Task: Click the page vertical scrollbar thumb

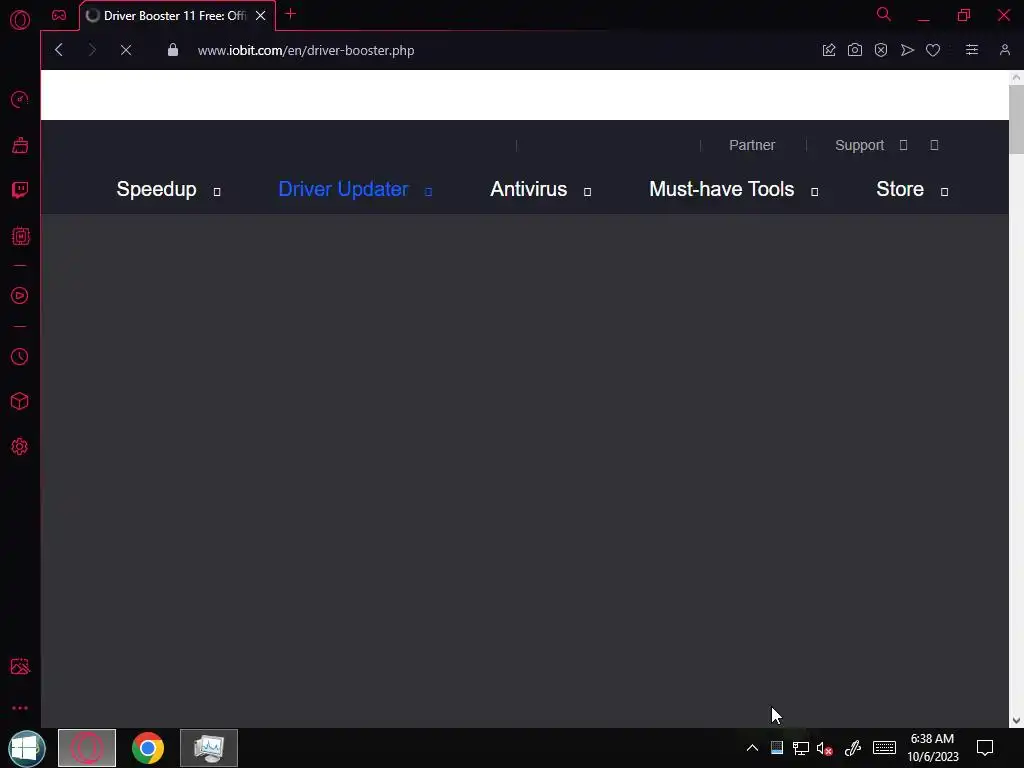Action: tap(1016, 120)
